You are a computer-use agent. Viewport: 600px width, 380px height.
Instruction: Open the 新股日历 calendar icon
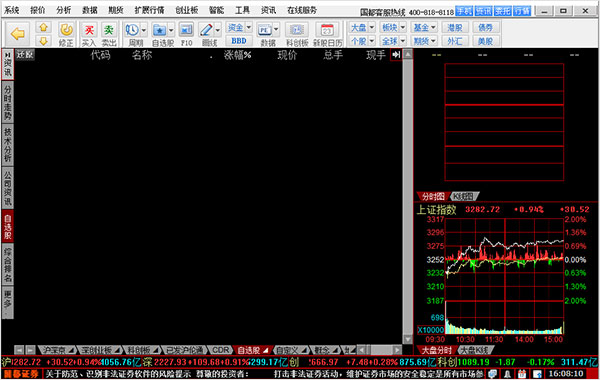(327, 30)
